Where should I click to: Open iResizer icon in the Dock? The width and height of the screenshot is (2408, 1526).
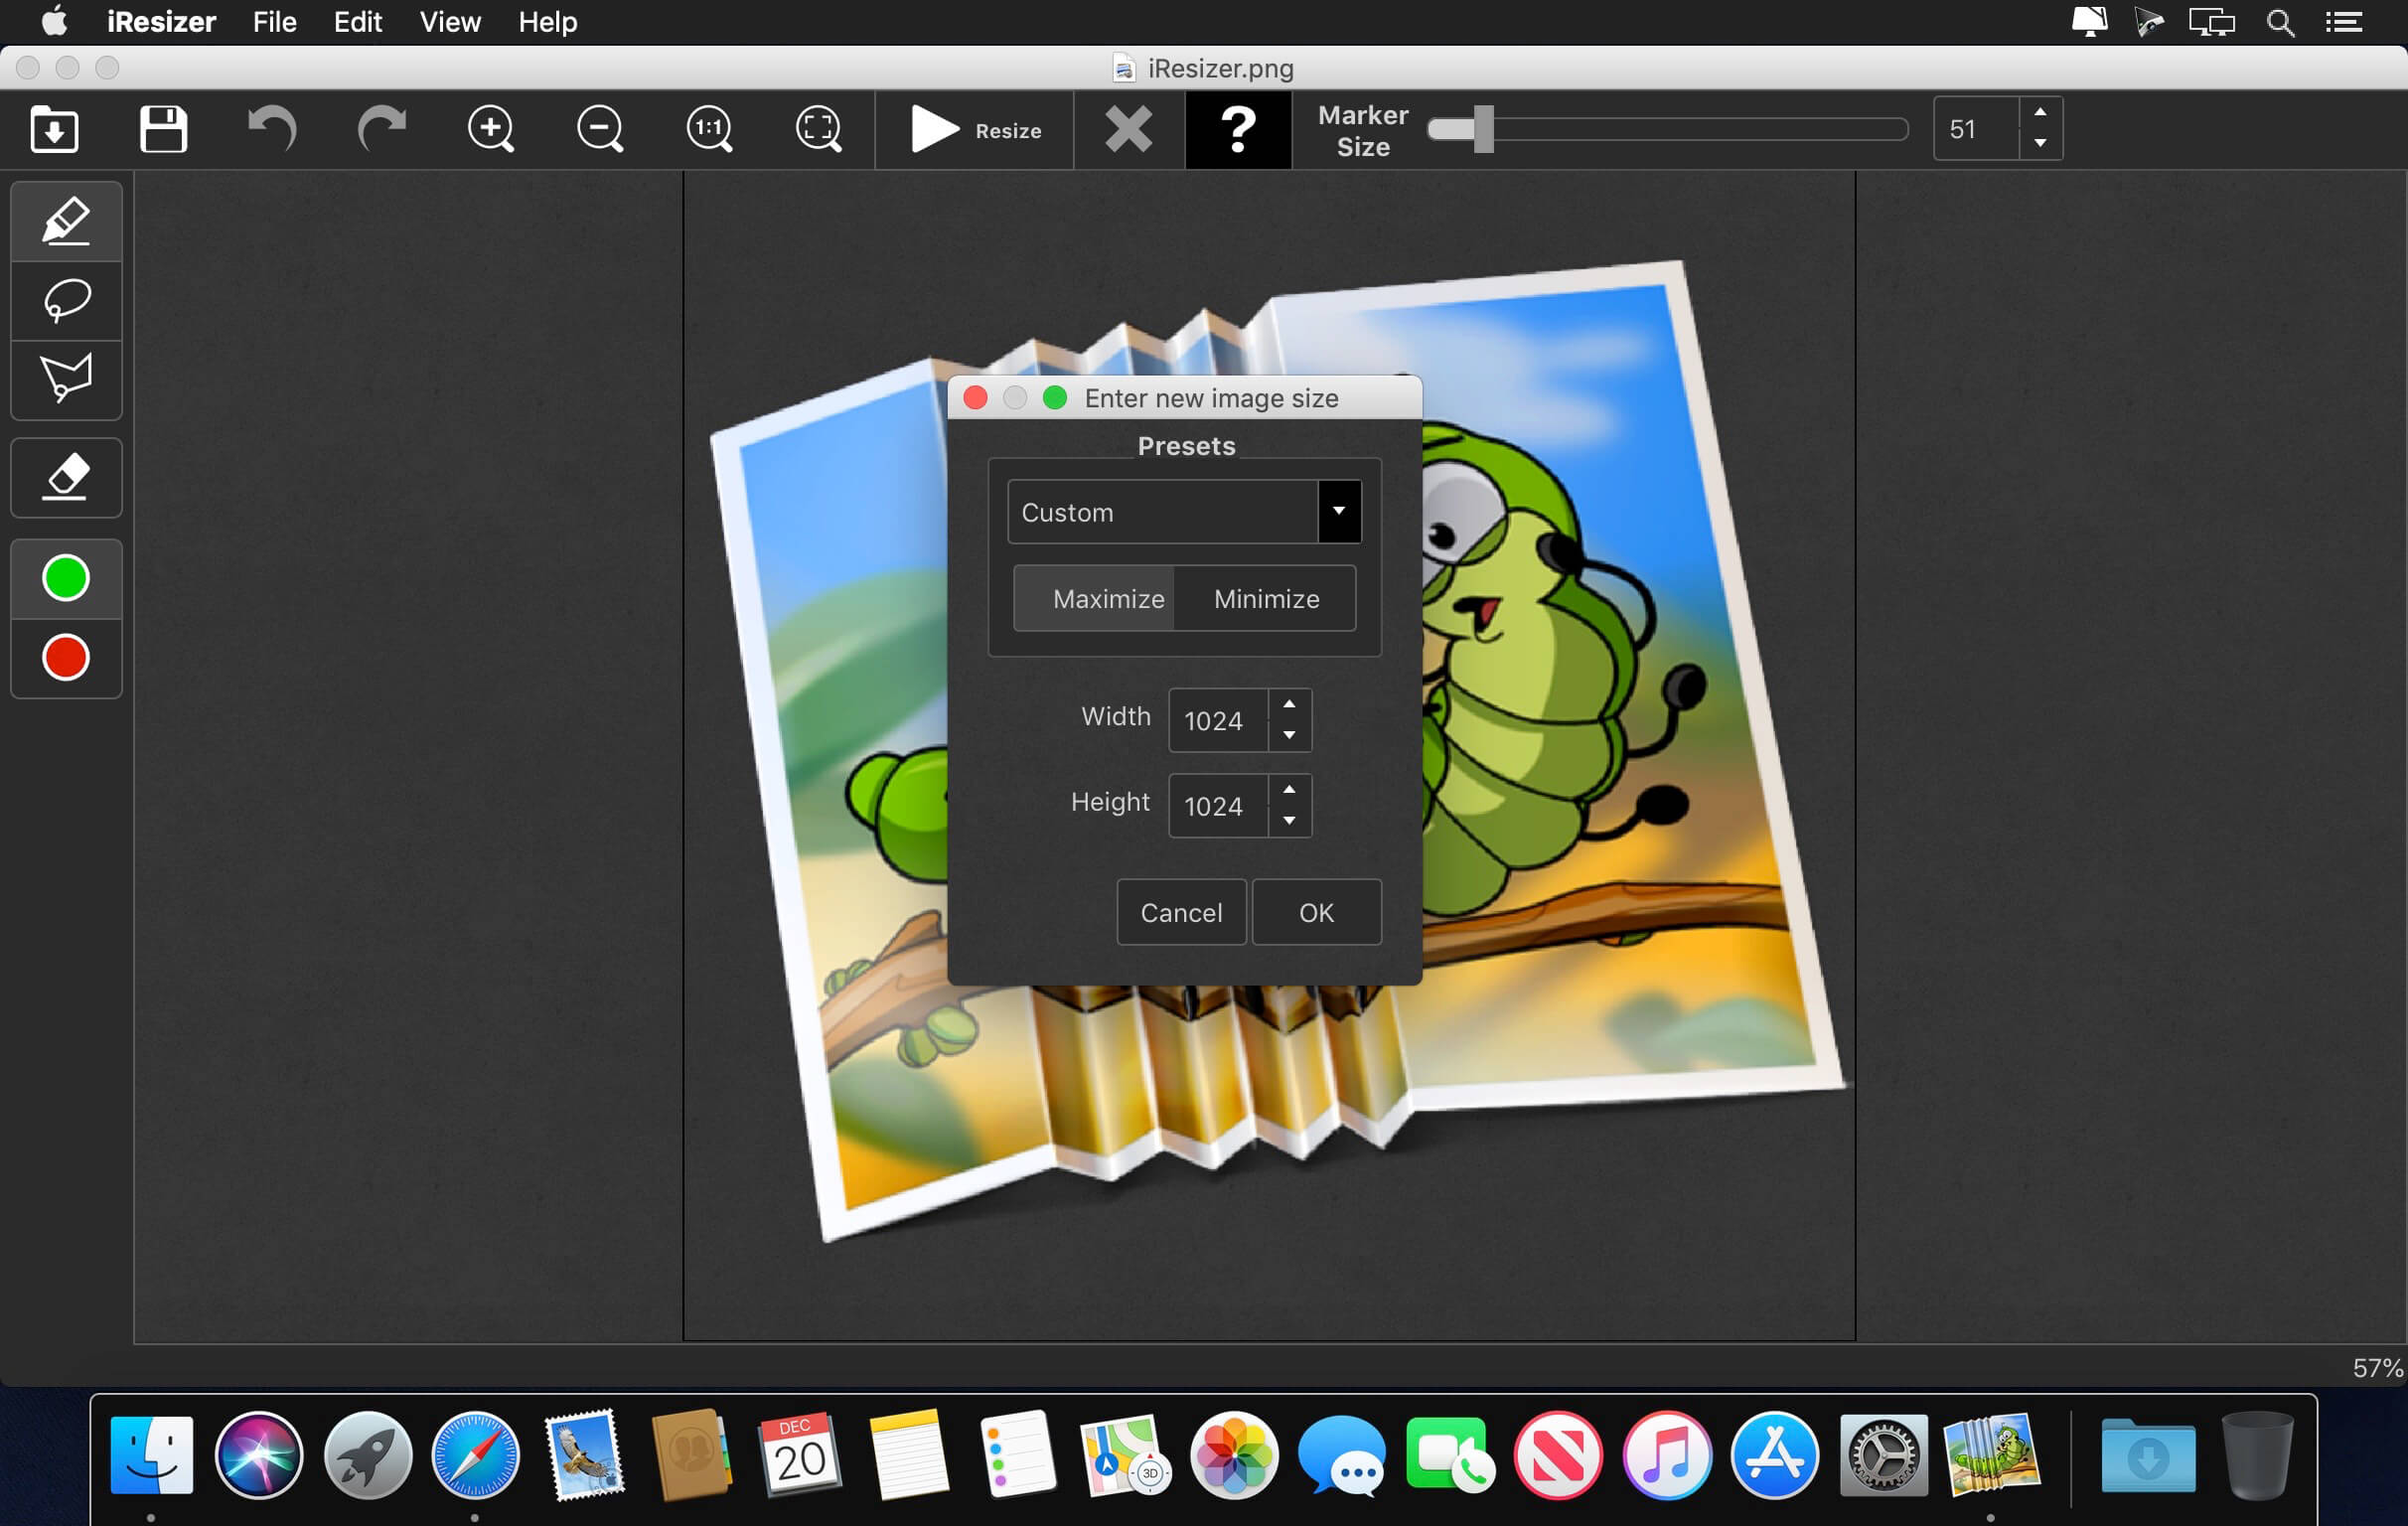pos(1992,1456)
